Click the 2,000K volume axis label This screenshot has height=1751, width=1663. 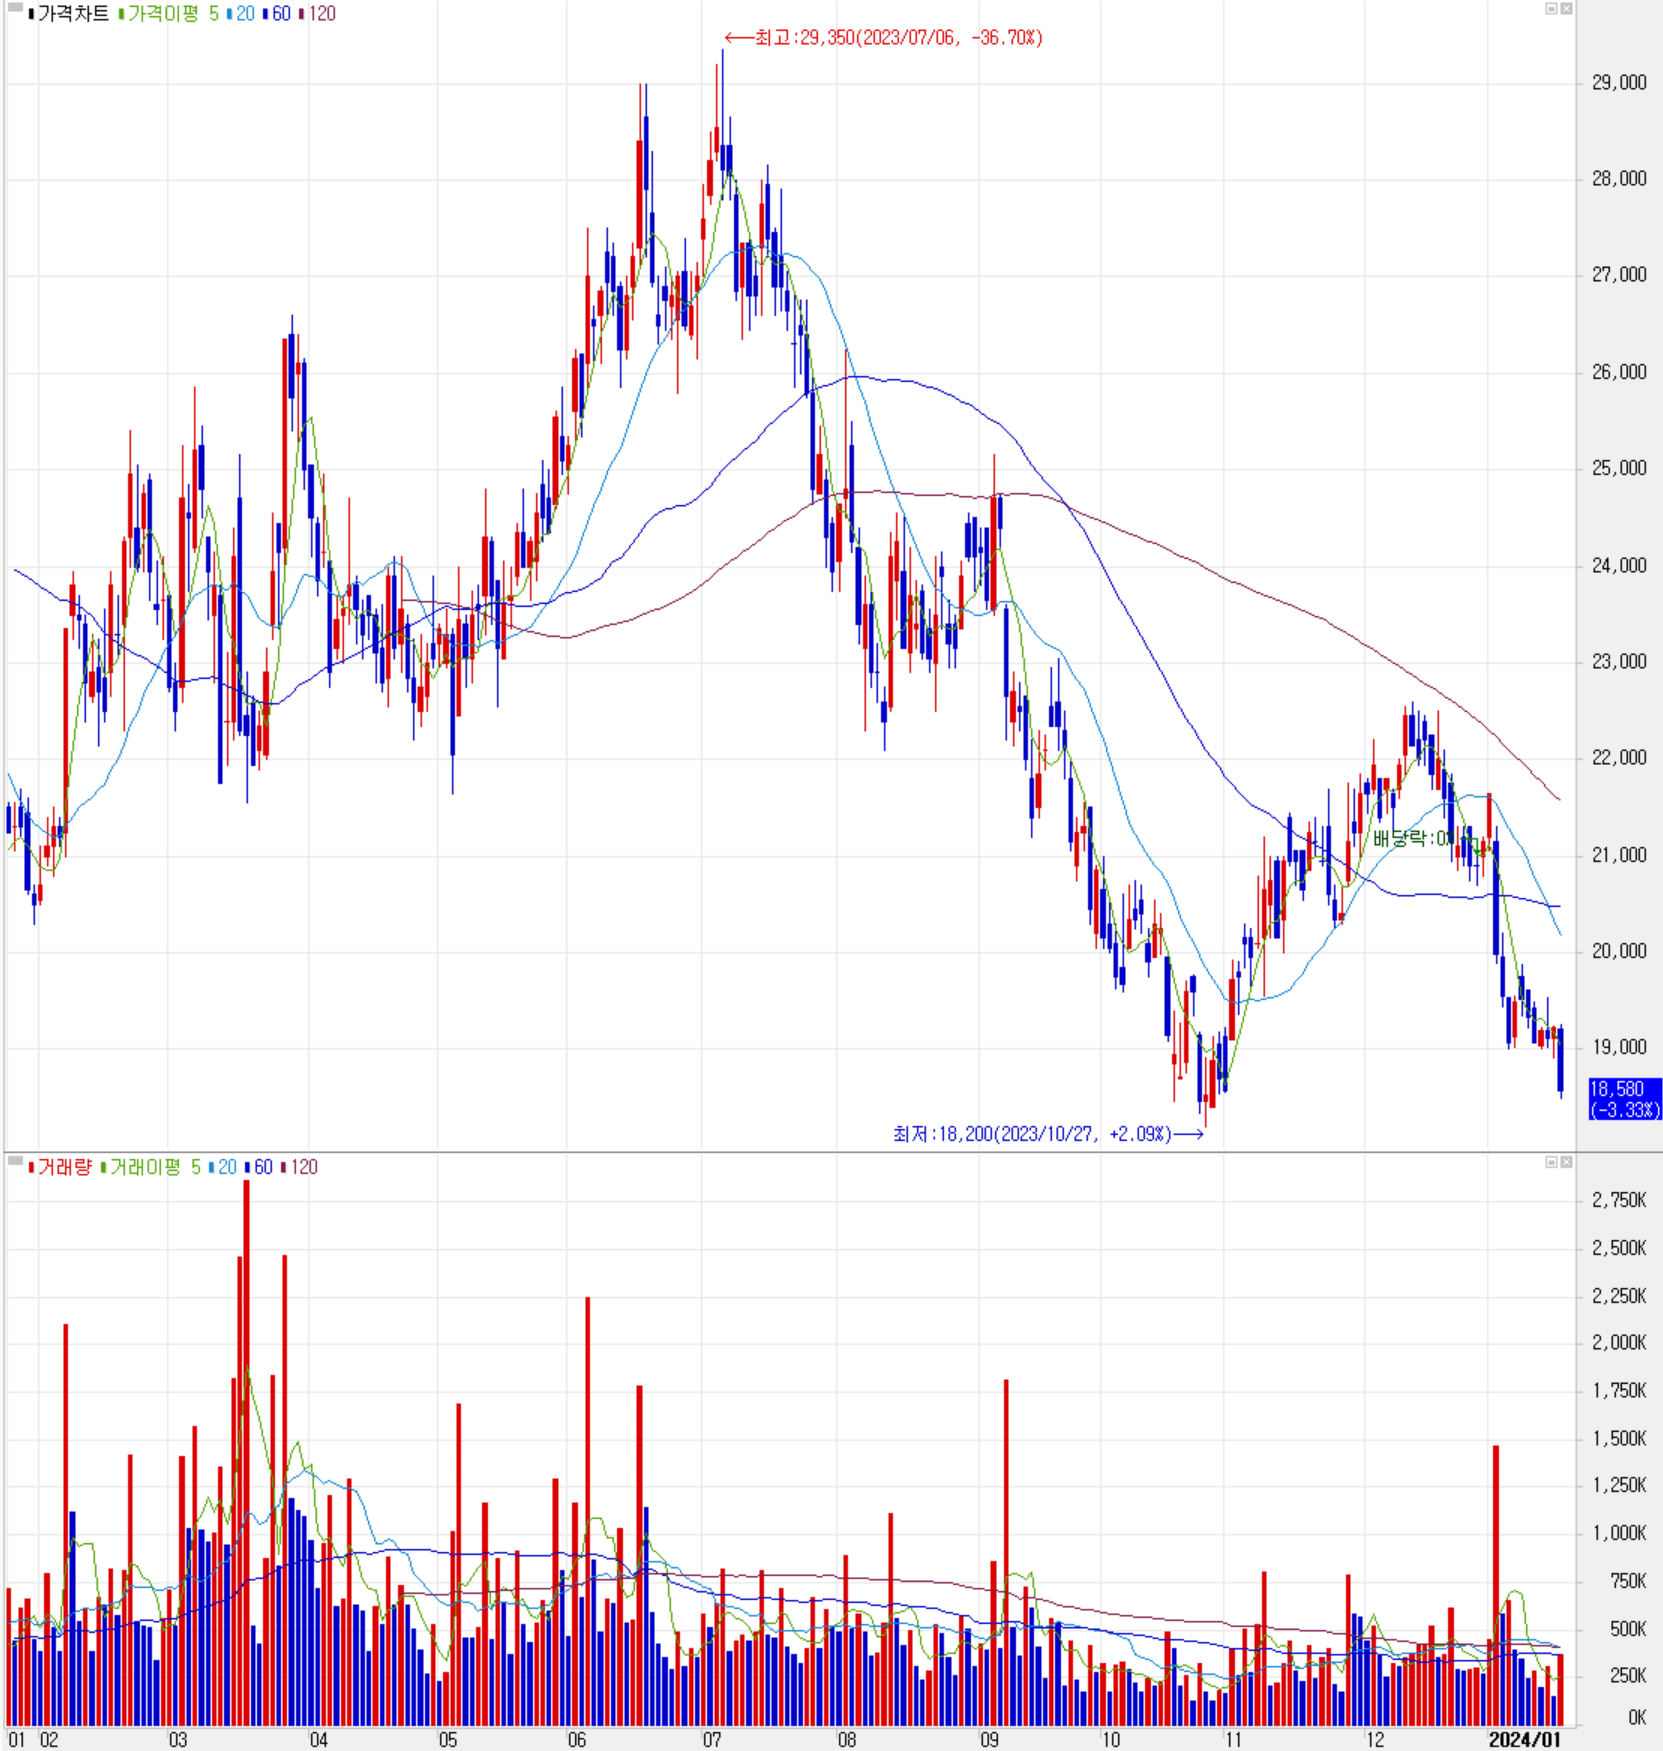coord(1619,1343)
